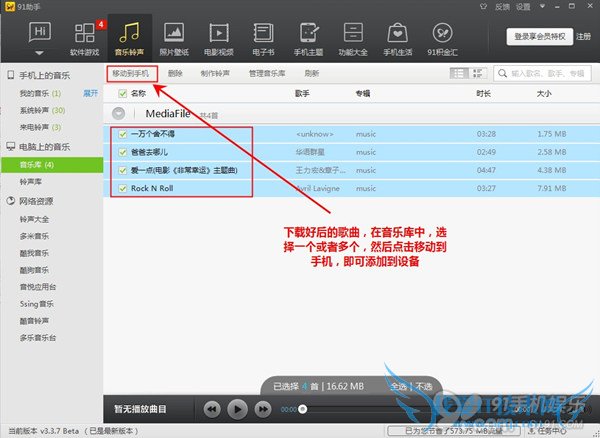Click the next track button
This screenshot has height=438, width=600.
(263, 409)
